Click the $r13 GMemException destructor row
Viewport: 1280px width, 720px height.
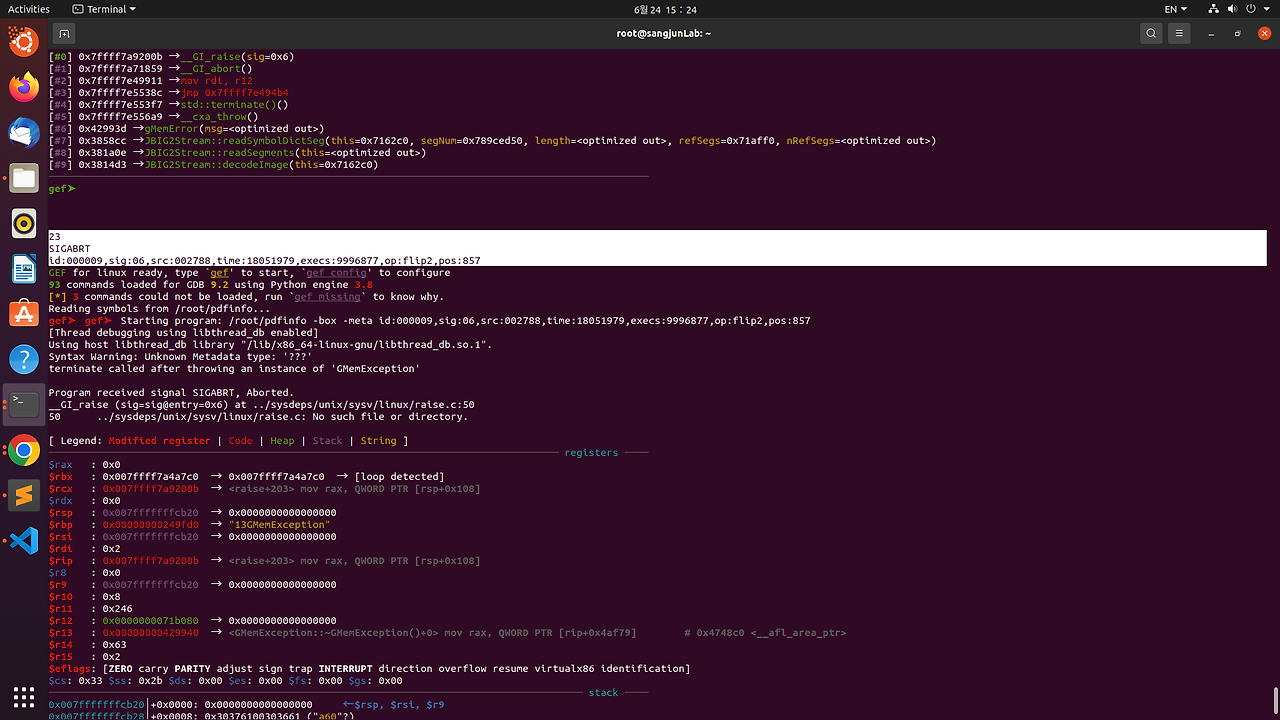[447, 632]
